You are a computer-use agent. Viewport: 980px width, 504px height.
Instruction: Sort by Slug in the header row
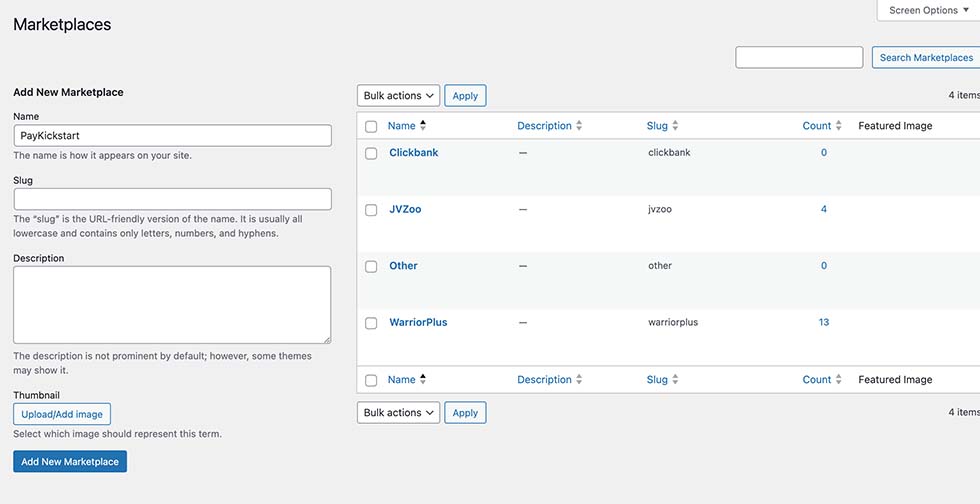(x=662, y=126)
